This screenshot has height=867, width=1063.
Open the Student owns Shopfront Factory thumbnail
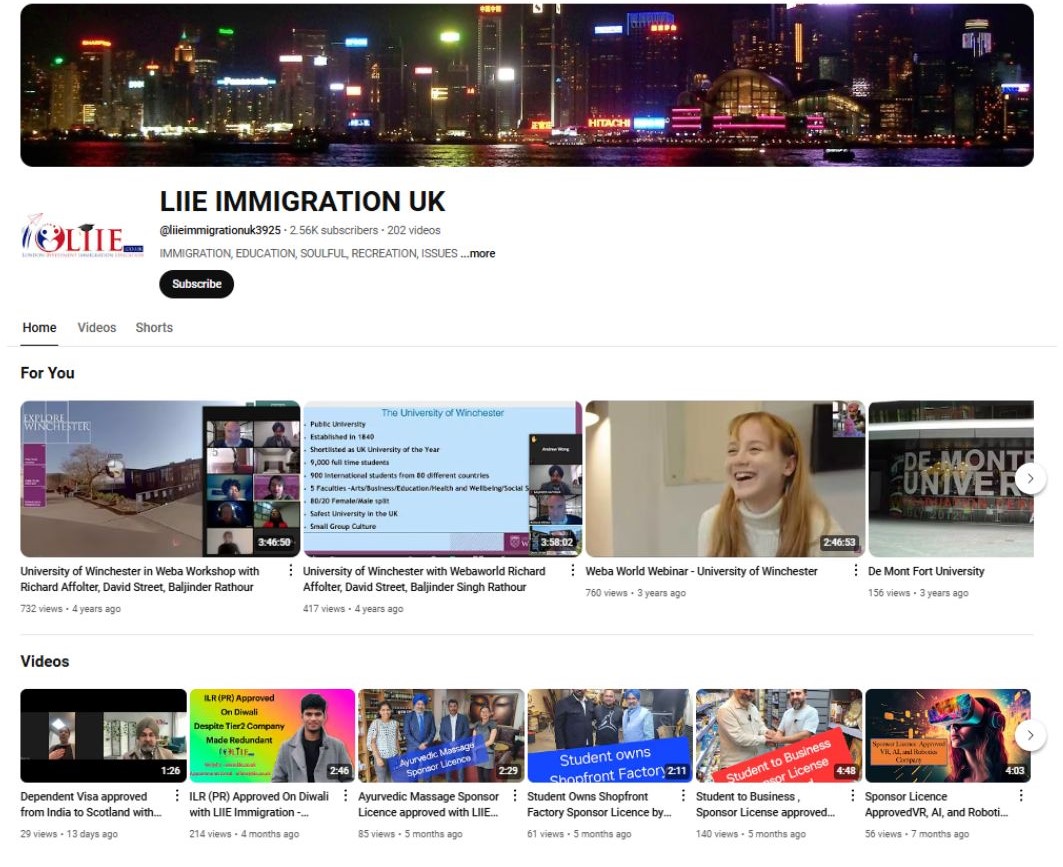[x=610, y=735]
